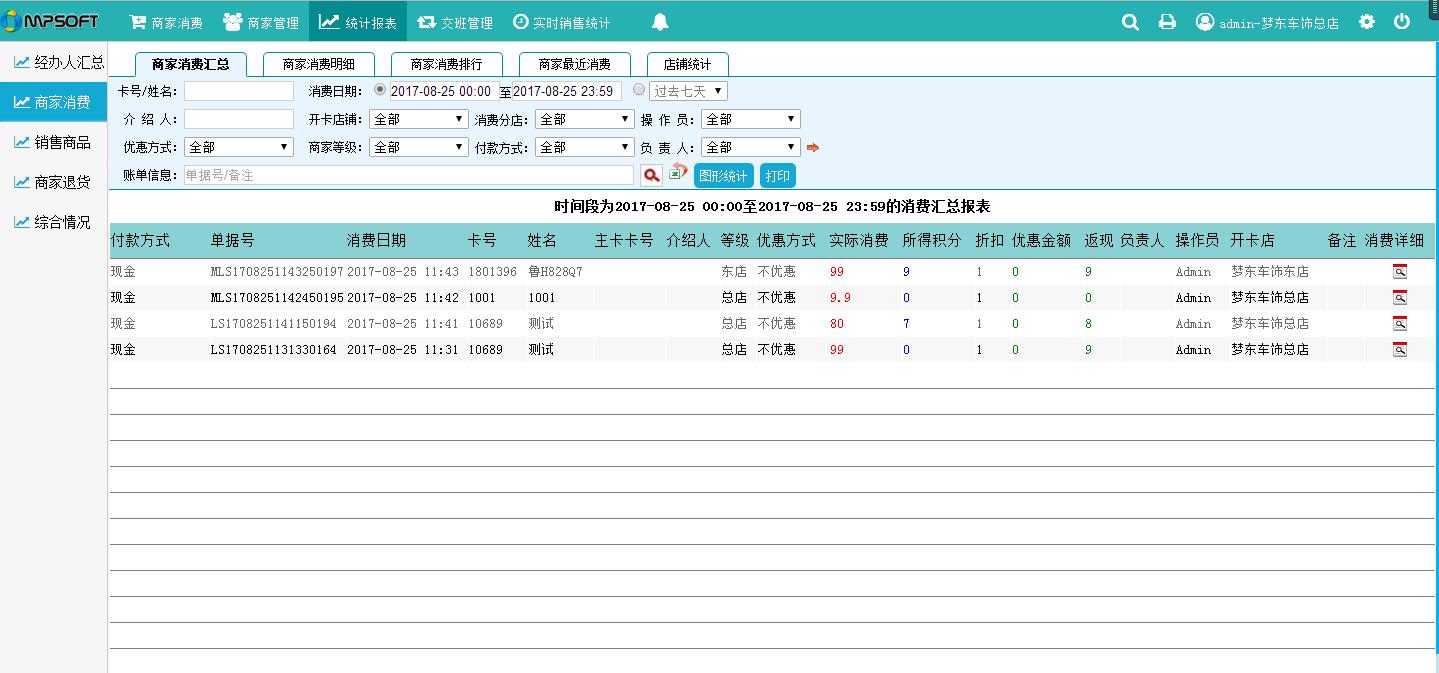The height and width of the screenshot is (673, 1439).
Task: Click the search magnifier in top bar
Action: [x=1130, y=22]
